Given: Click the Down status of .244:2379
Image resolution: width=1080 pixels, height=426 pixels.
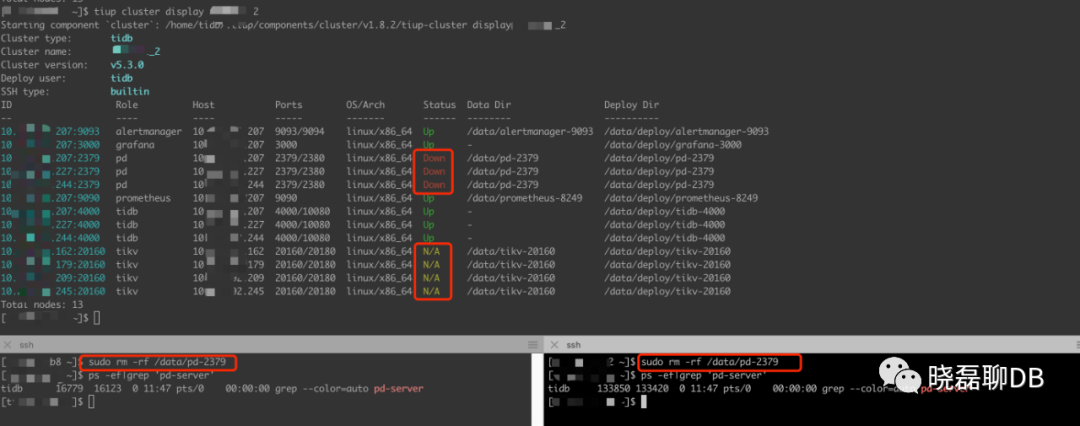Looking at the screenshot, I should [x=434, y=185].
